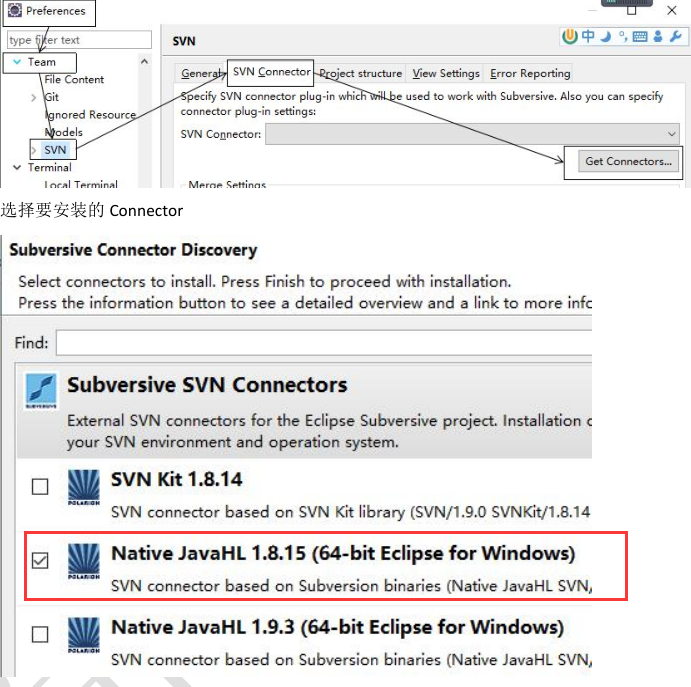Collapse the Team tree node
The image size is (691, 687).
17,62
